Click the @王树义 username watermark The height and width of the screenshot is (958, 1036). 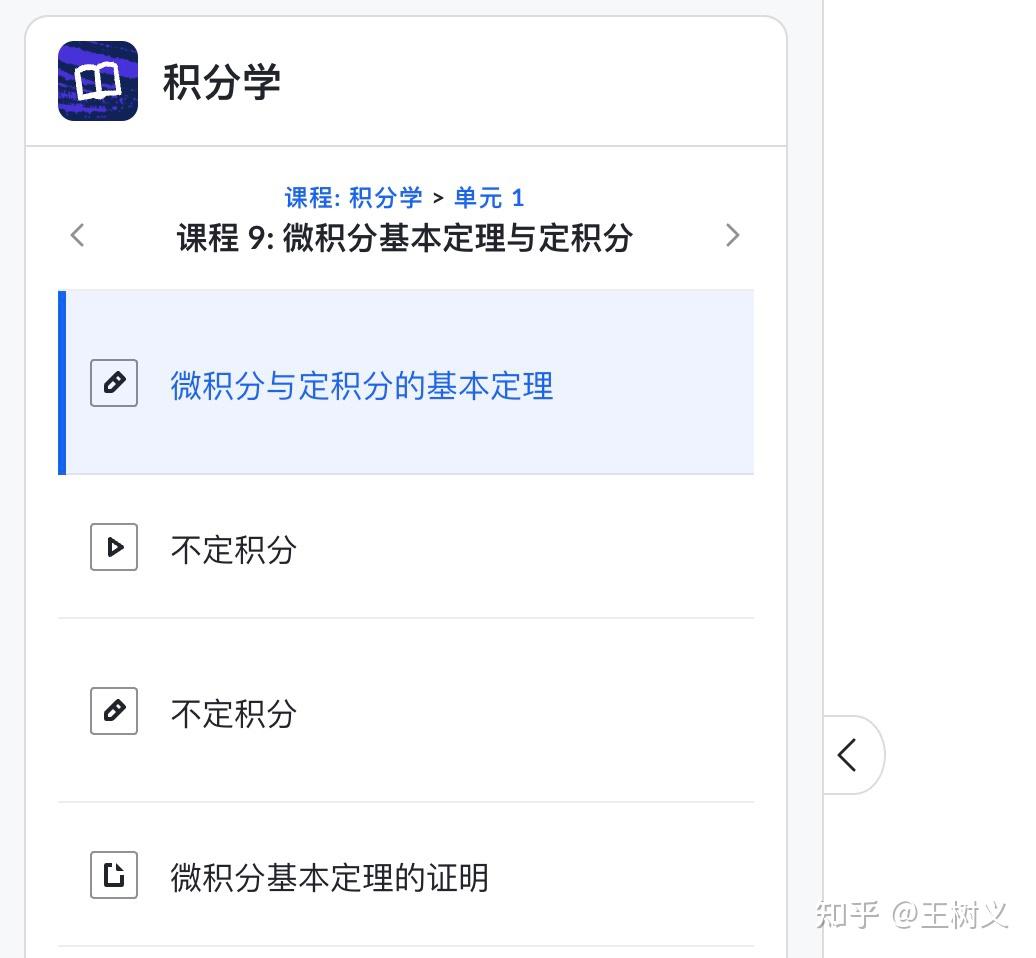point(949,914)
